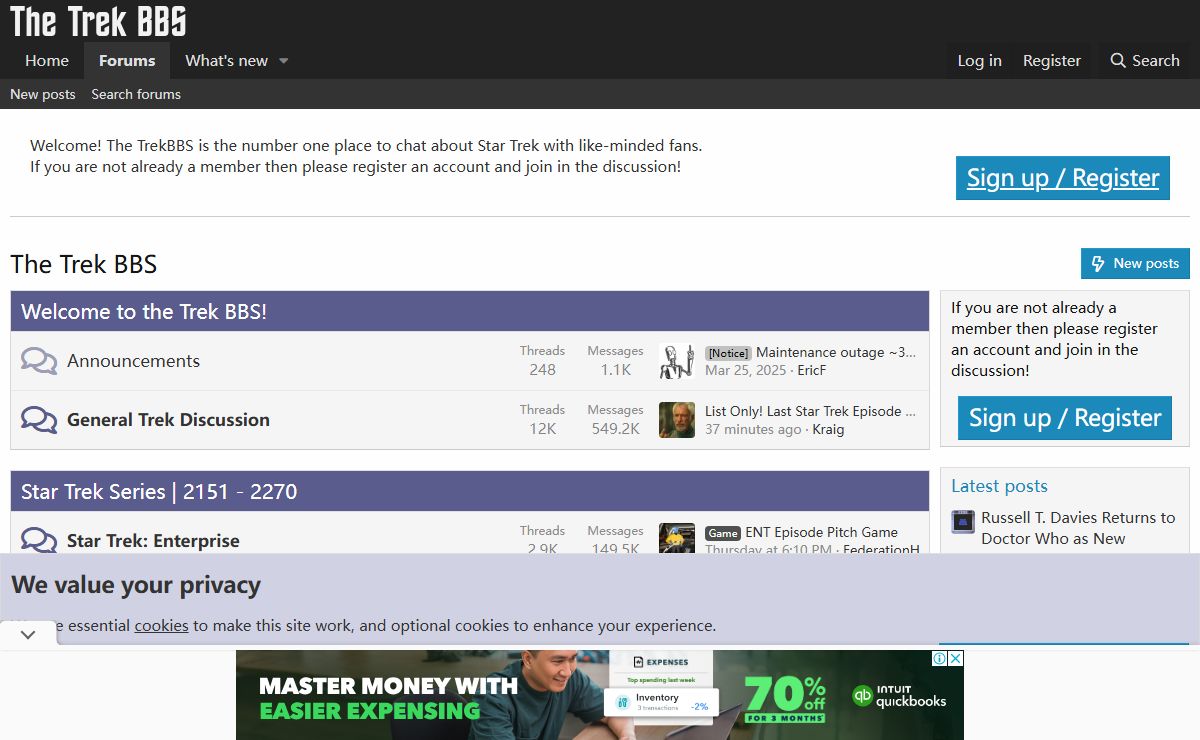Screen dimensions: 1200x740
Task: Open the List Only! Last Star Trek Episode thread
Action: [810, 411]
